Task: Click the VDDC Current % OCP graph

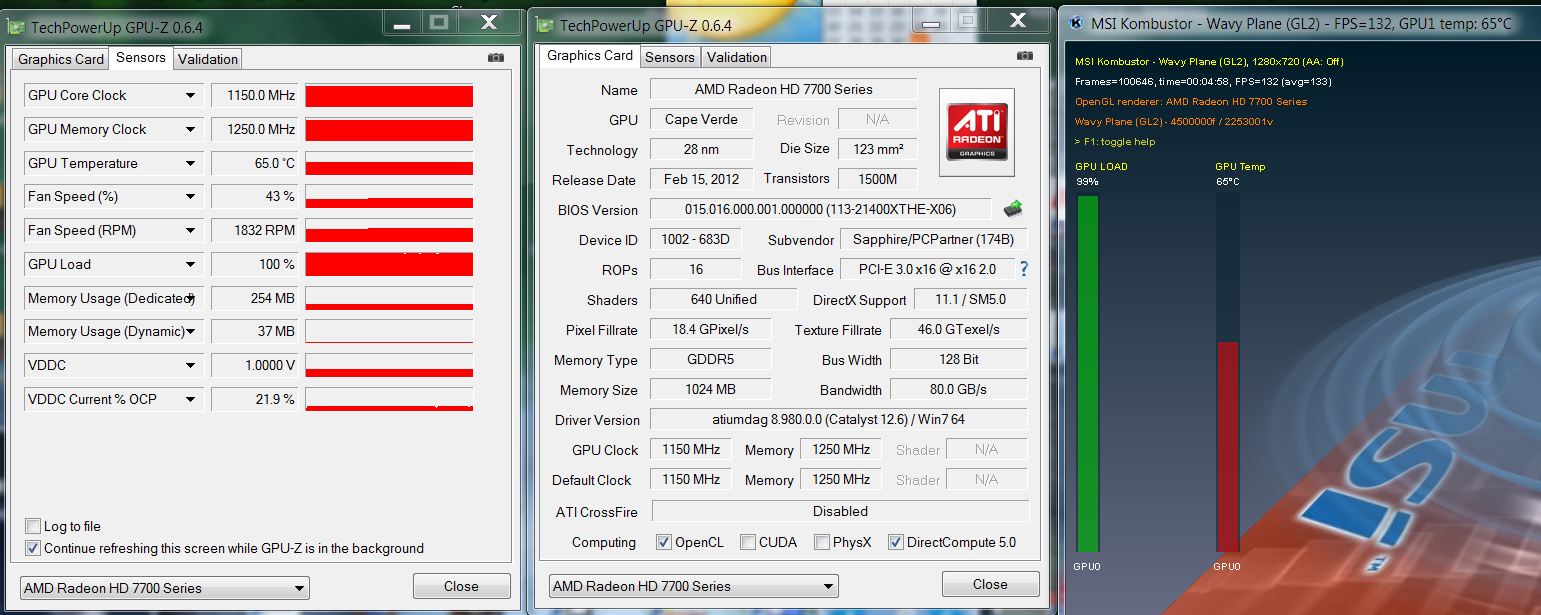Action: [x=389, y=400]
